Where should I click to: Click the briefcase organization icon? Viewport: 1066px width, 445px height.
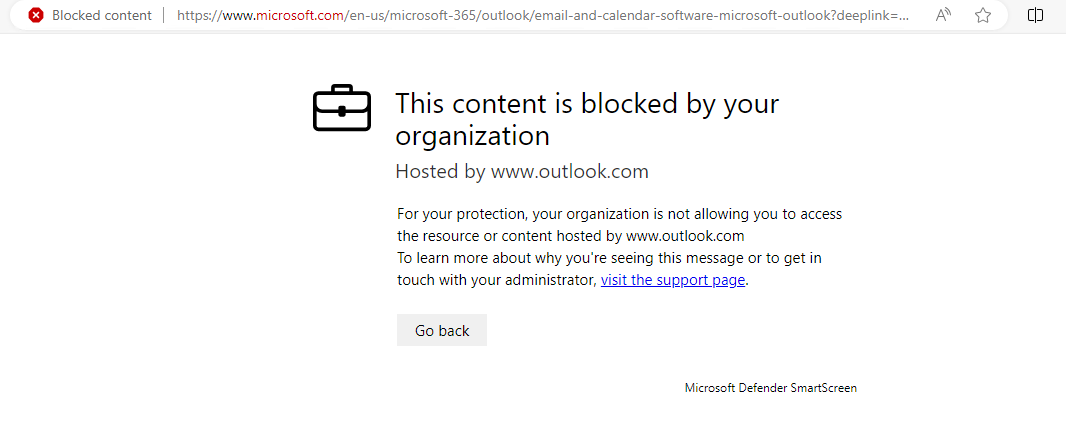pos(342,107)
